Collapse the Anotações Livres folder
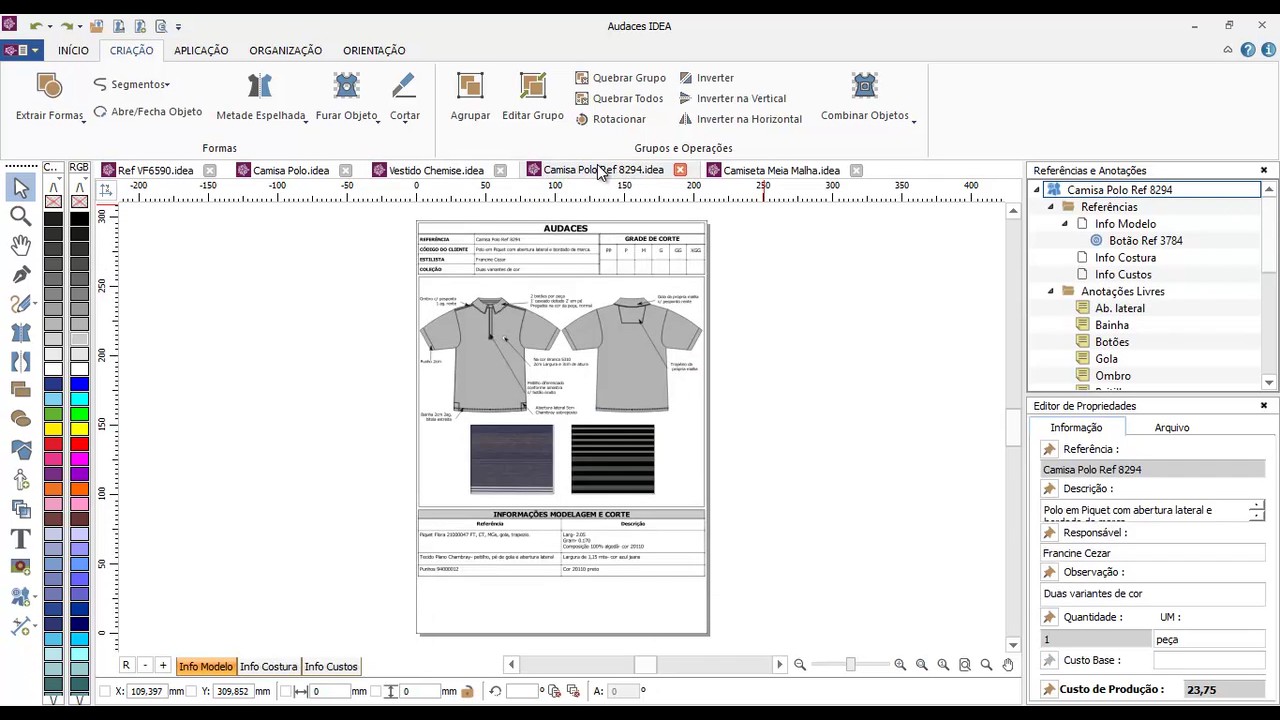Viewport: 1280px width, 720px height. (x=1050, y=291)
